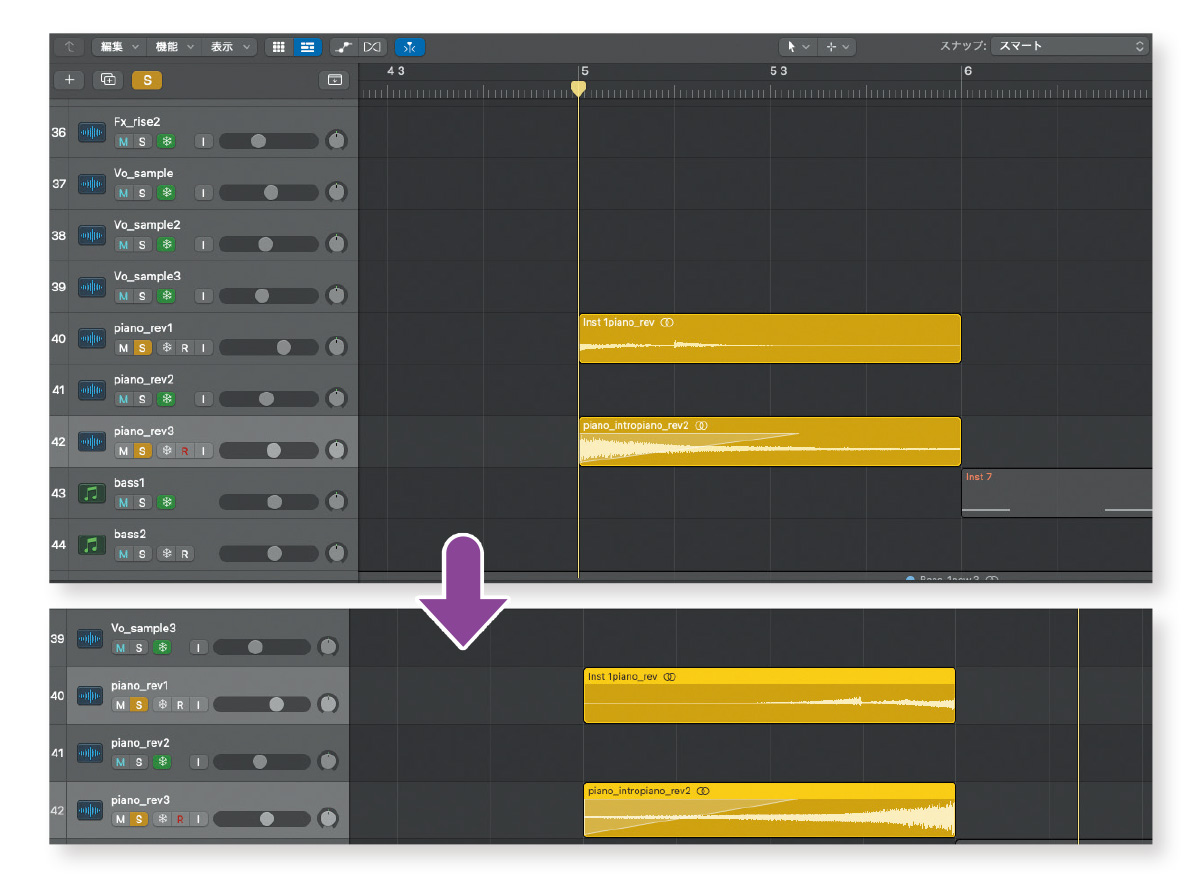
Task: Duplicate track using the overlapping squares icon
Action: [108, 80]
